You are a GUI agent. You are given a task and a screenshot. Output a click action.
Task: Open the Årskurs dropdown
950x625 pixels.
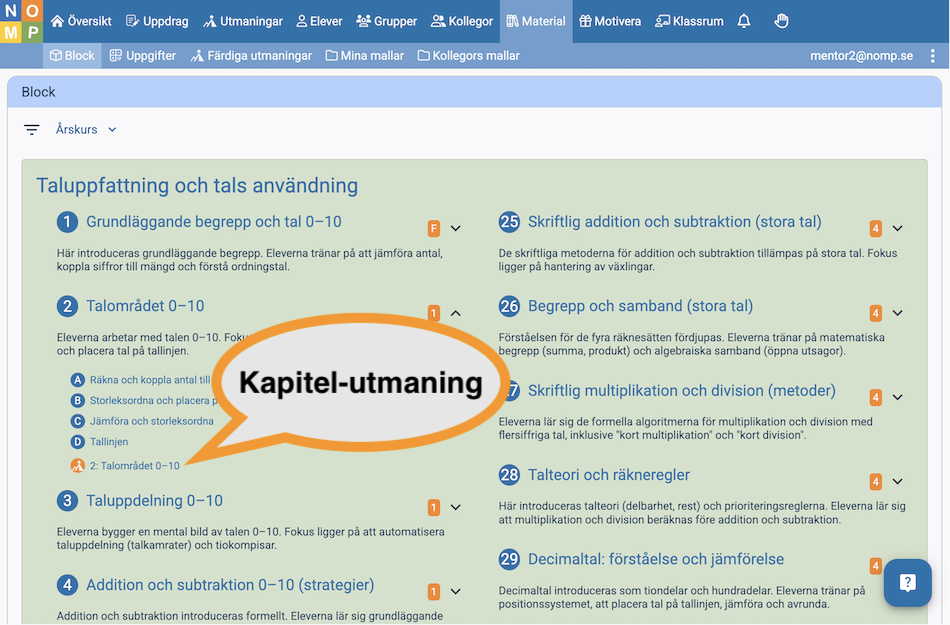[x=86, y=130]
